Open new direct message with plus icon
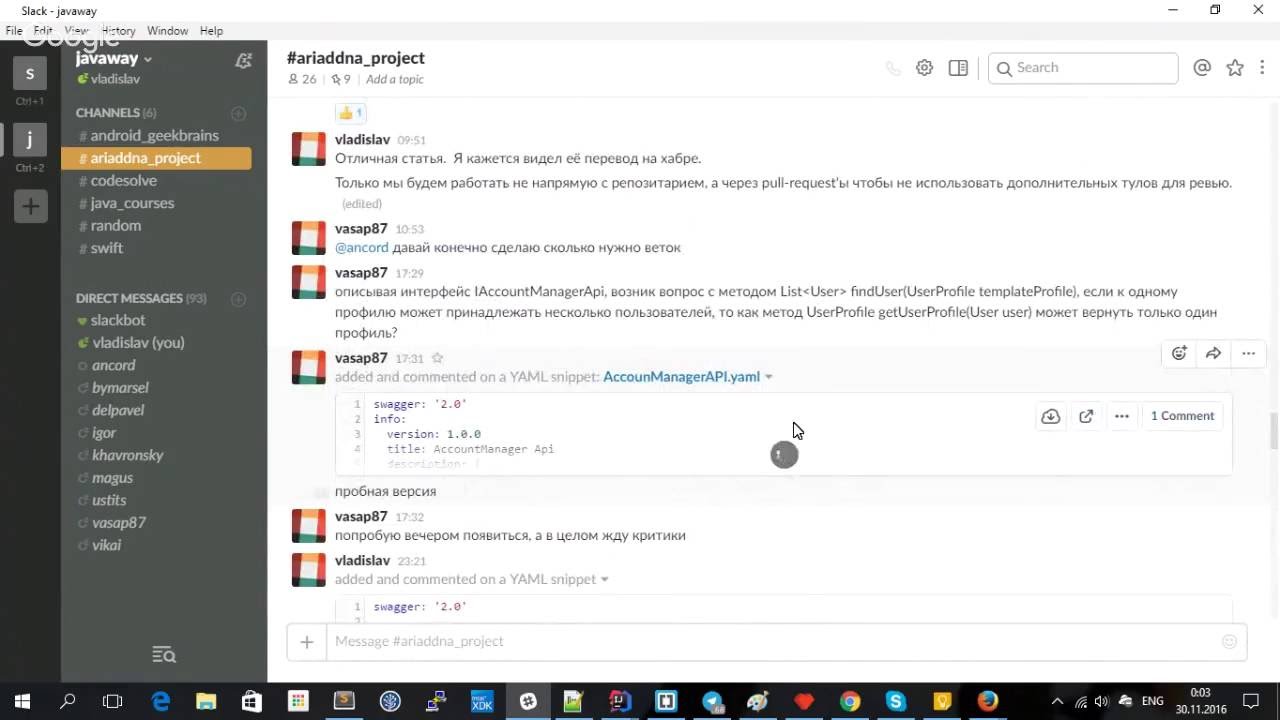1280x720 pixels. pos(238,299)
